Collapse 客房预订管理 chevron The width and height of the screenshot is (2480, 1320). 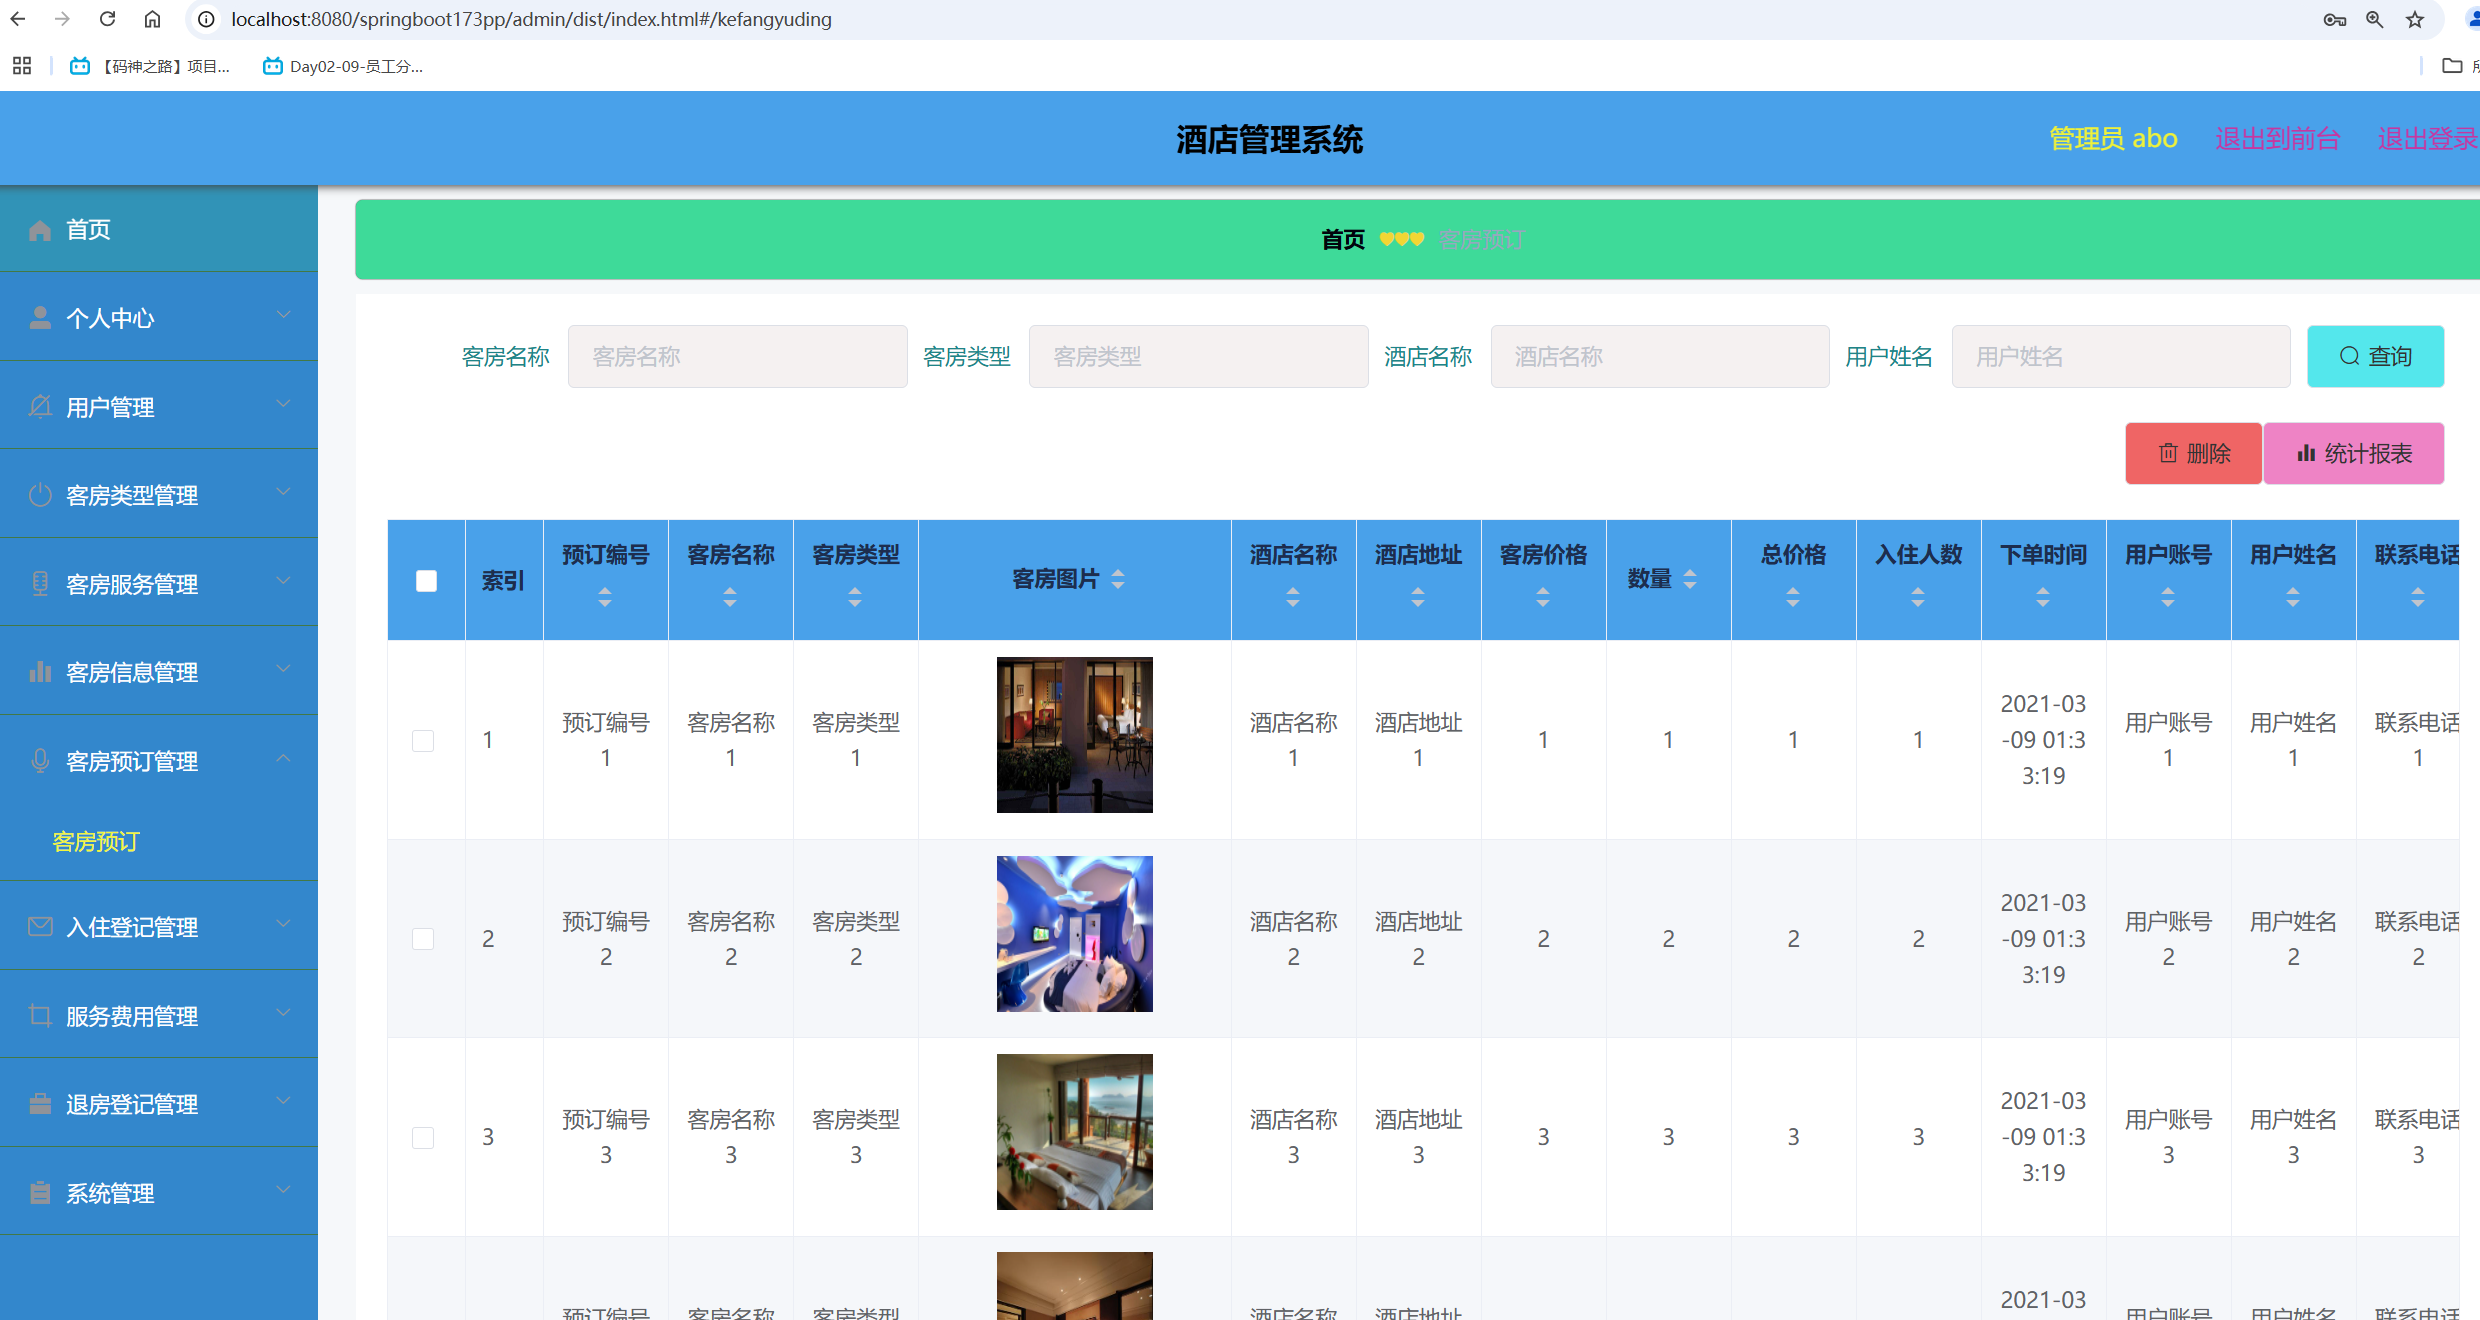pyautogui.click(x=283, y=758)
